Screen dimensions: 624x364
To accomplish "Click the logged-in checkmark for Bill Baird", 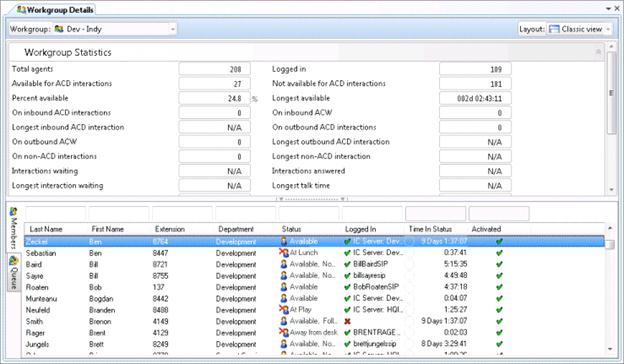I will tap(347, 264).
